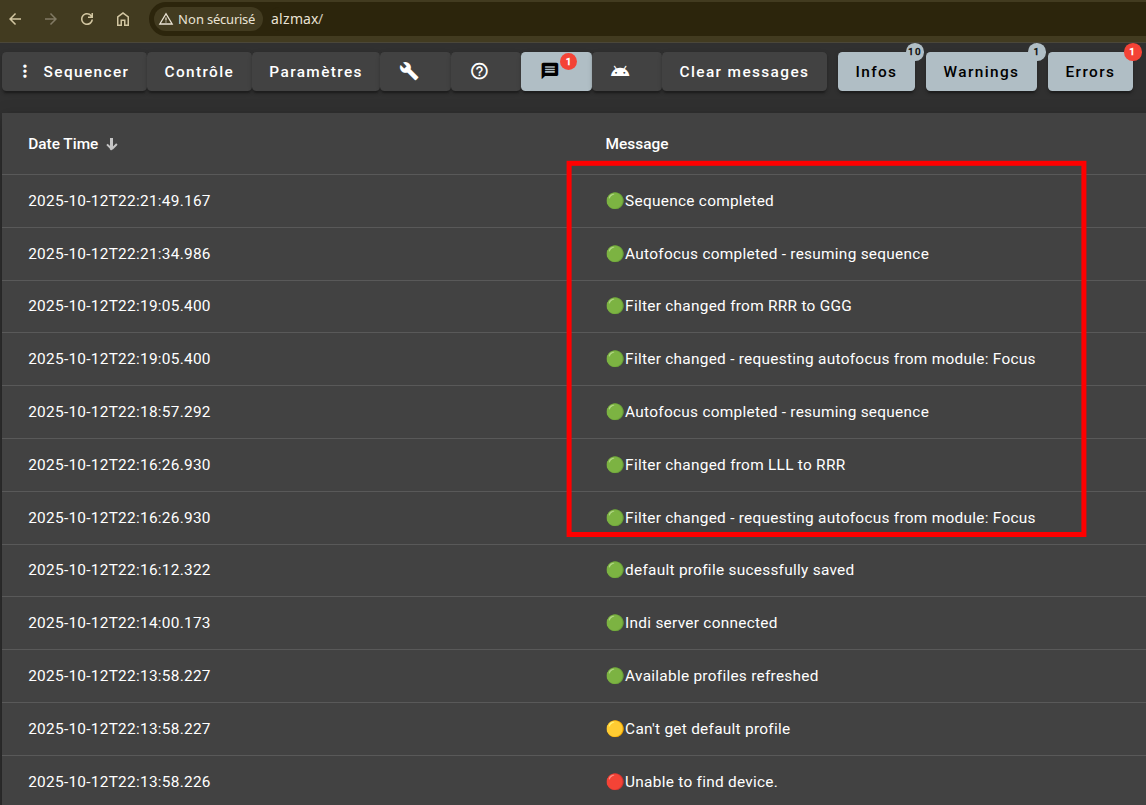Select the 'Unable to find device.' error
This screenshot has height=805, width=1146.
click(701, 782)
